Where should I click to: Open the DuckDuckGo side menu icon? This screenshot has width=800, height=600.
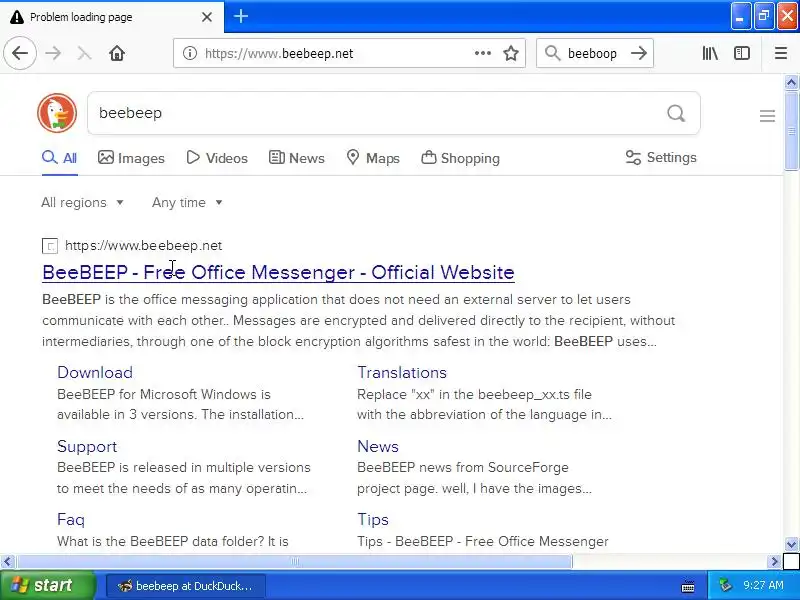tap(767, 116)
